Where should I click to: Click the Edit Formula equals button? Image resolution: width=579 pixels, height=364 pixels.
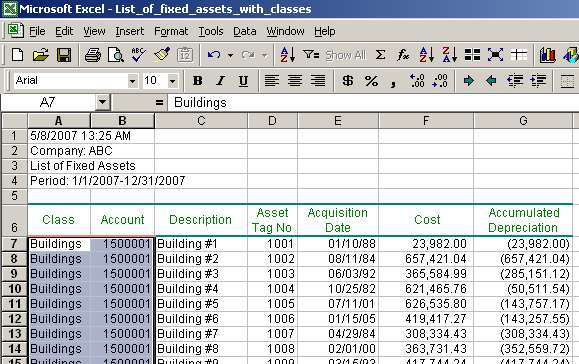pyautogui.click(x=159, y=103)
